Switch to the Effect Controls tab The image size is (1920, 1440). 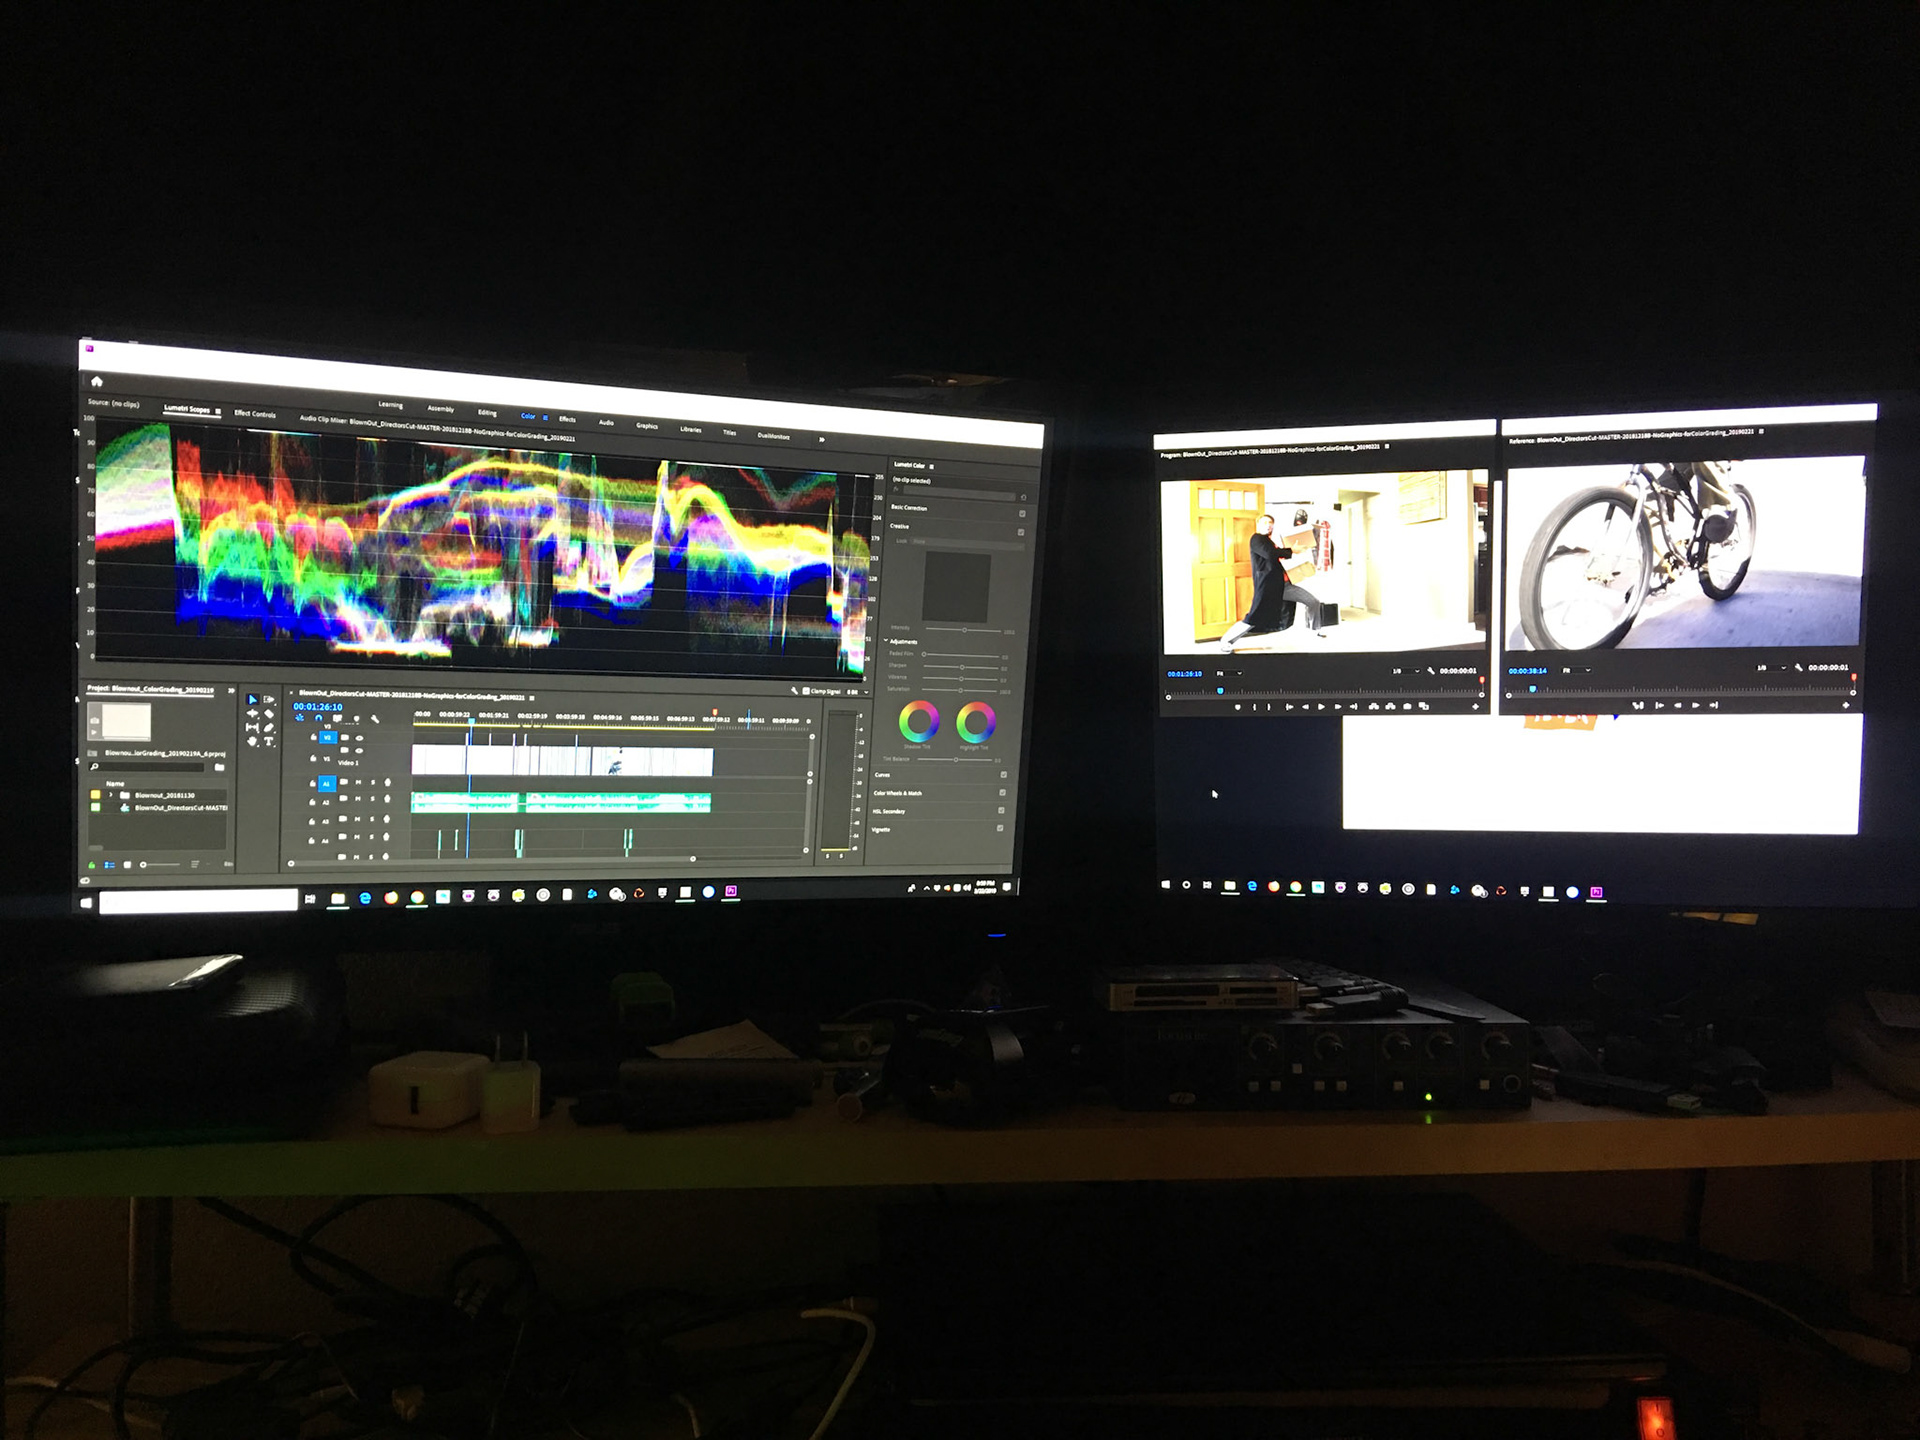click(x=255, y=414)
